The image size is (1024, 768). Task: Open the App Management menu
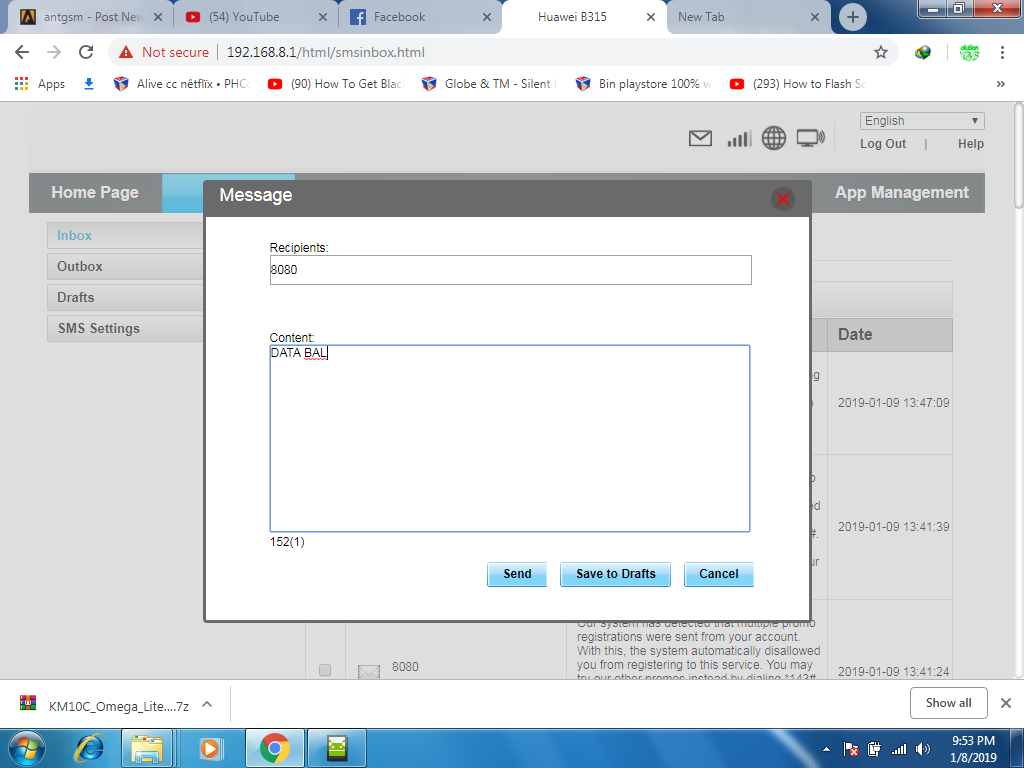point(901,193)
